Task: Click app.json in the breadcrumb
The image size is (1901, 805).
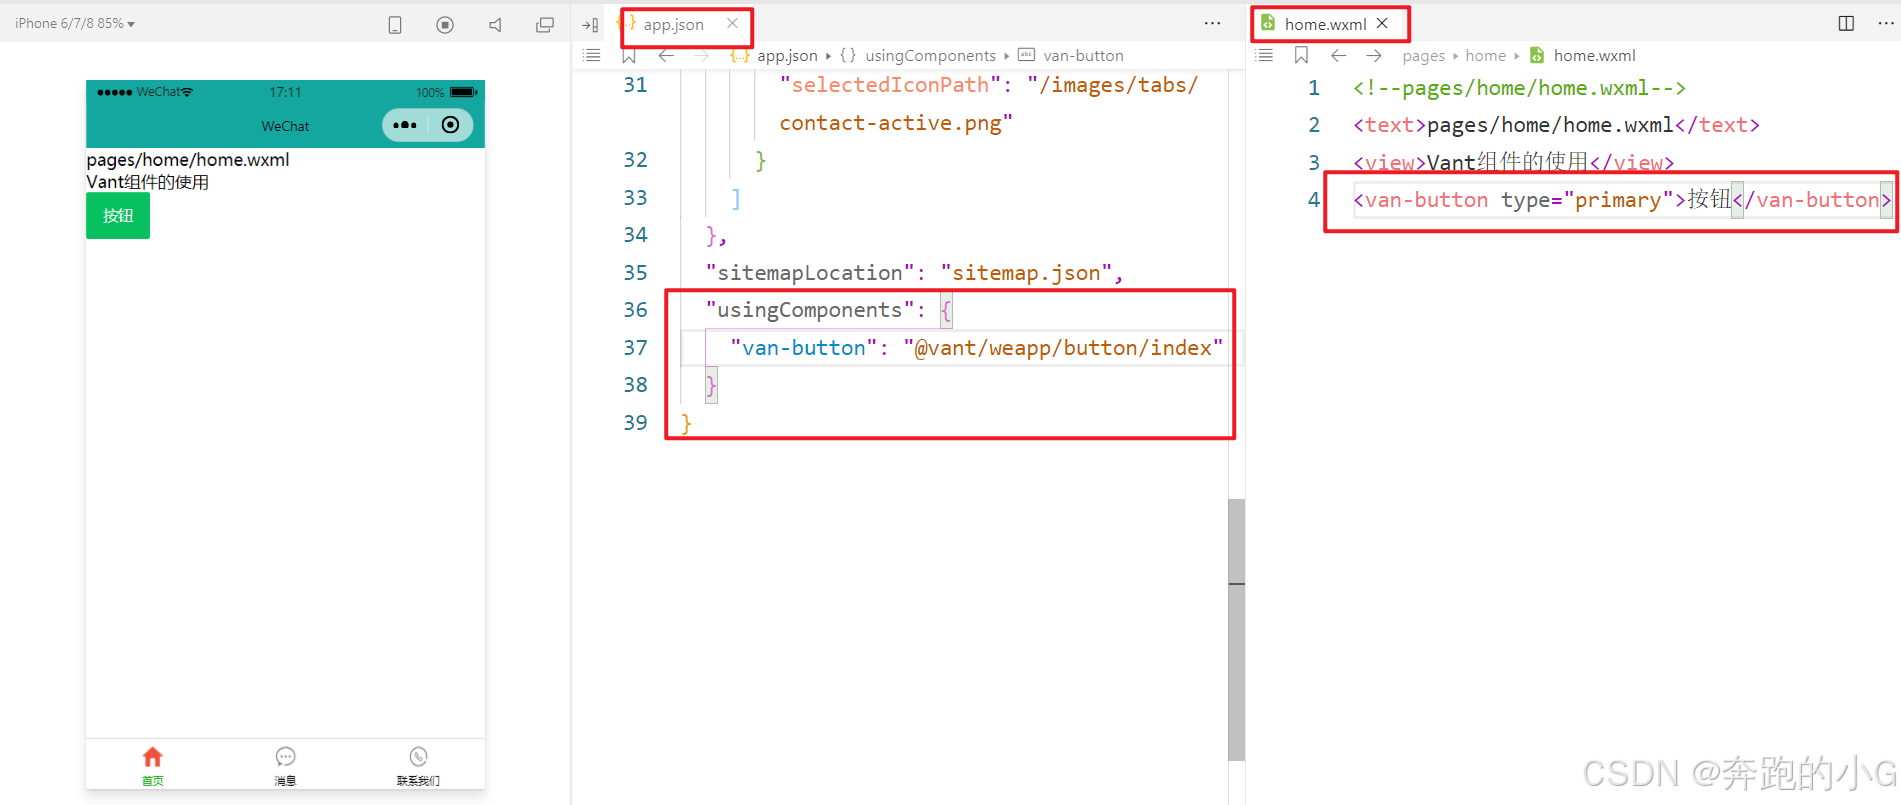Action: pos(787,56)
